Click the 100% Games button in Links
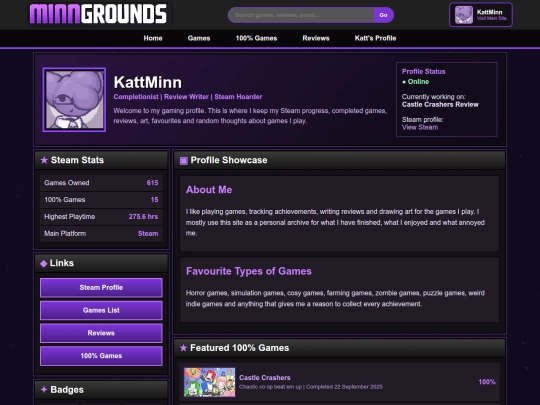 101,356
